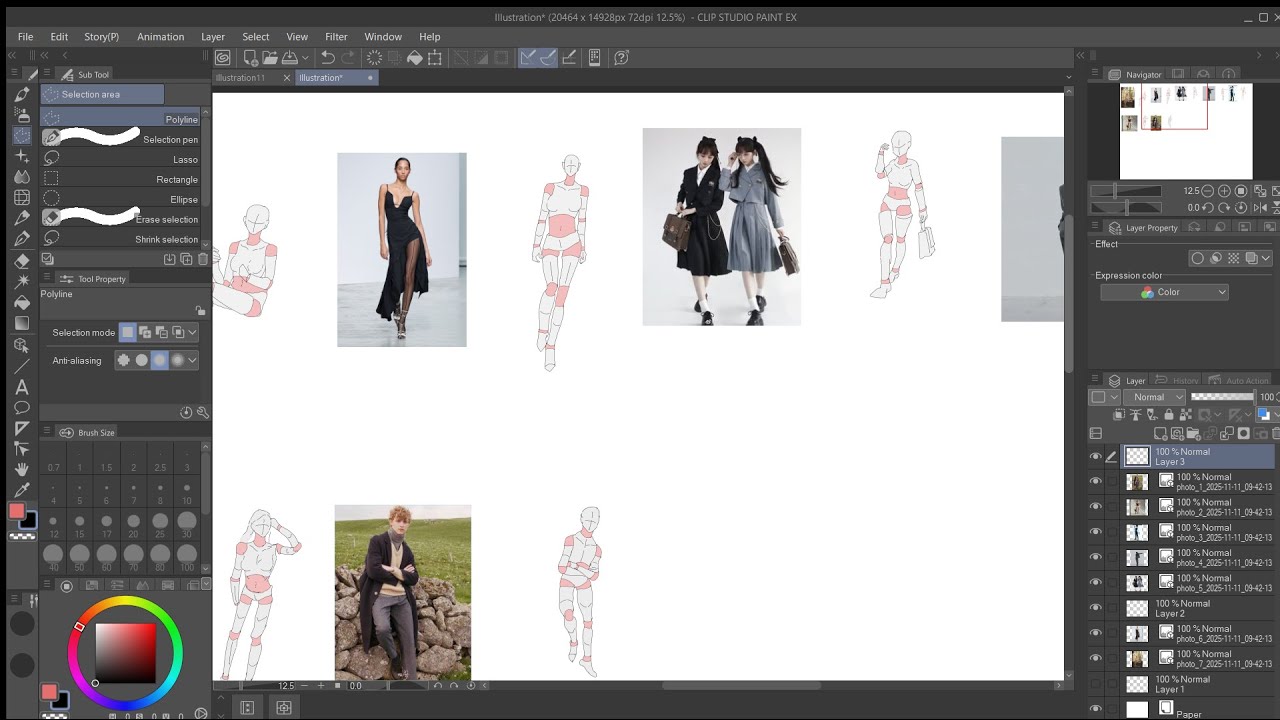Select the Eraser tool
This screenshot has width=1280, height=720.
click(x=22, y=260)
